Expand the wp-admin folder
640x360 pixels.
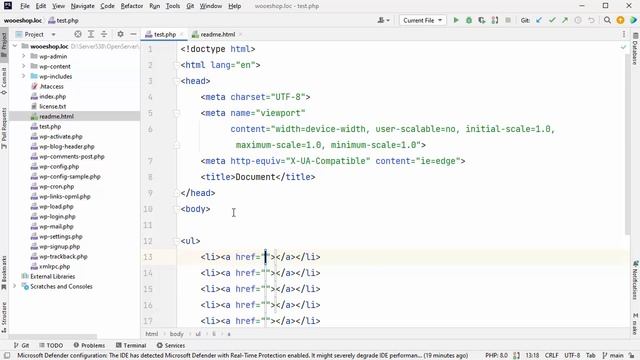point(24,56)
